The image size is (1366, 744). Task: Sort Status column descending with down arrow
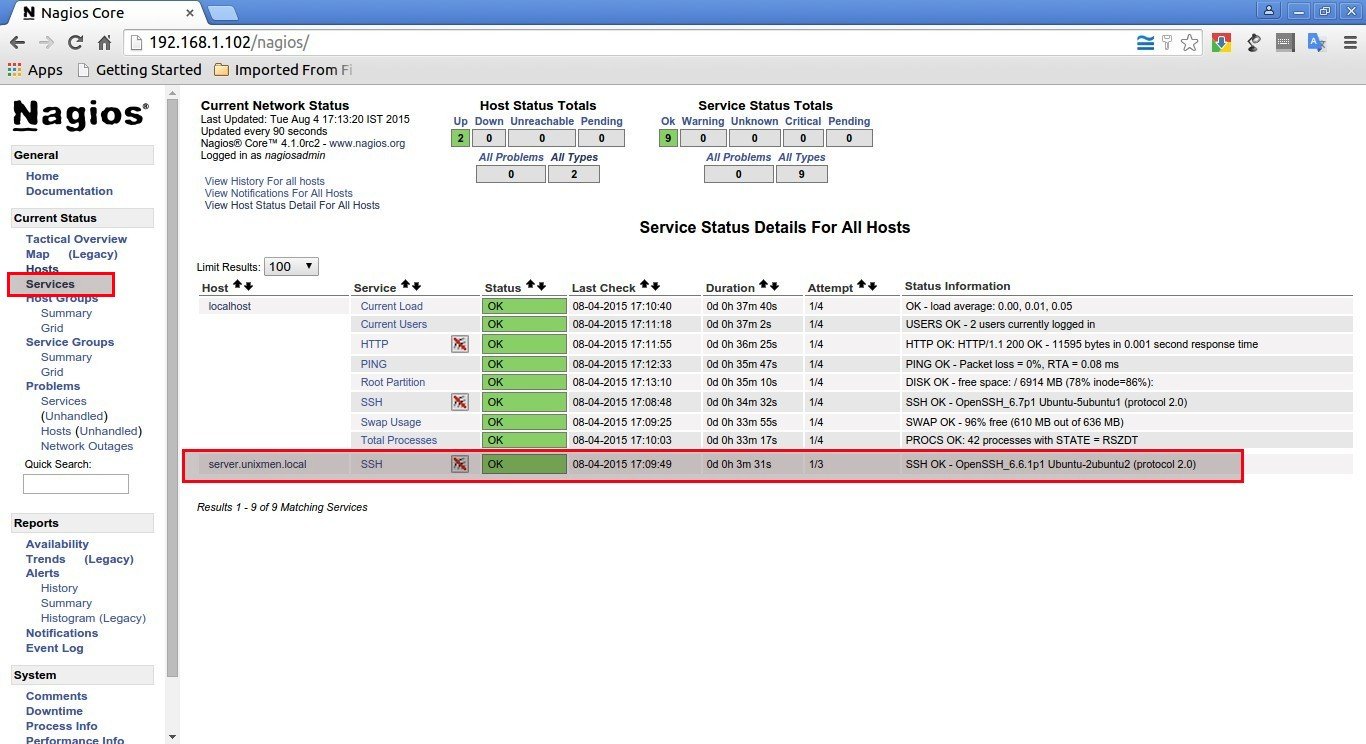541,286
